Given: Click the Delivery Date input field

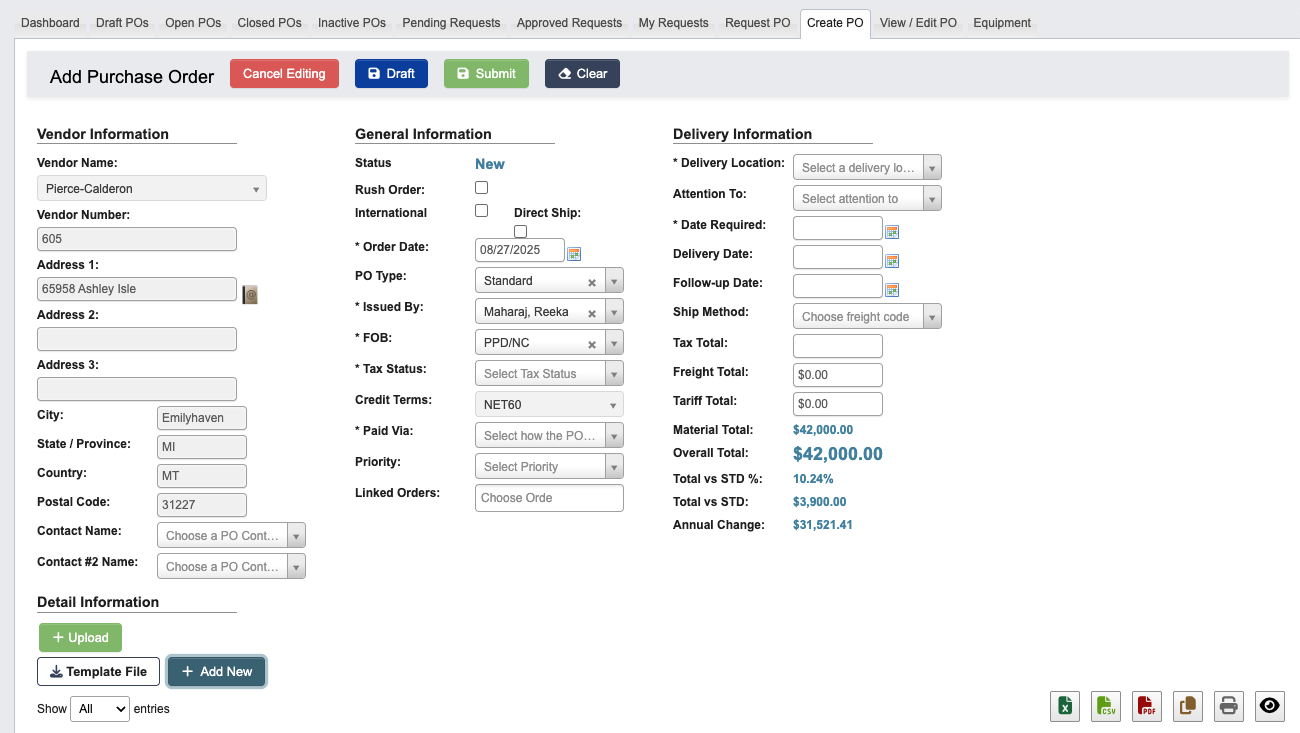Looking at the screenshot, I should (x=838, y=257).
